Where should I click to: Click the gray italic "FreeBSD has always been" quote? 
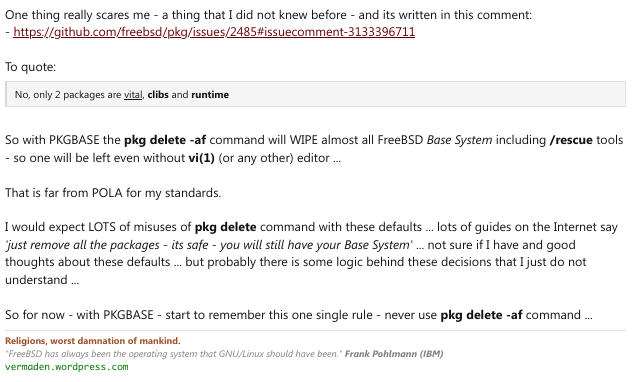pos(174,354)
